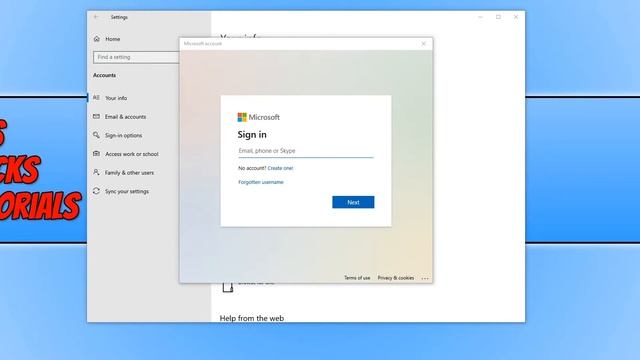Select the Family & other users person icon

click(96, 172)
